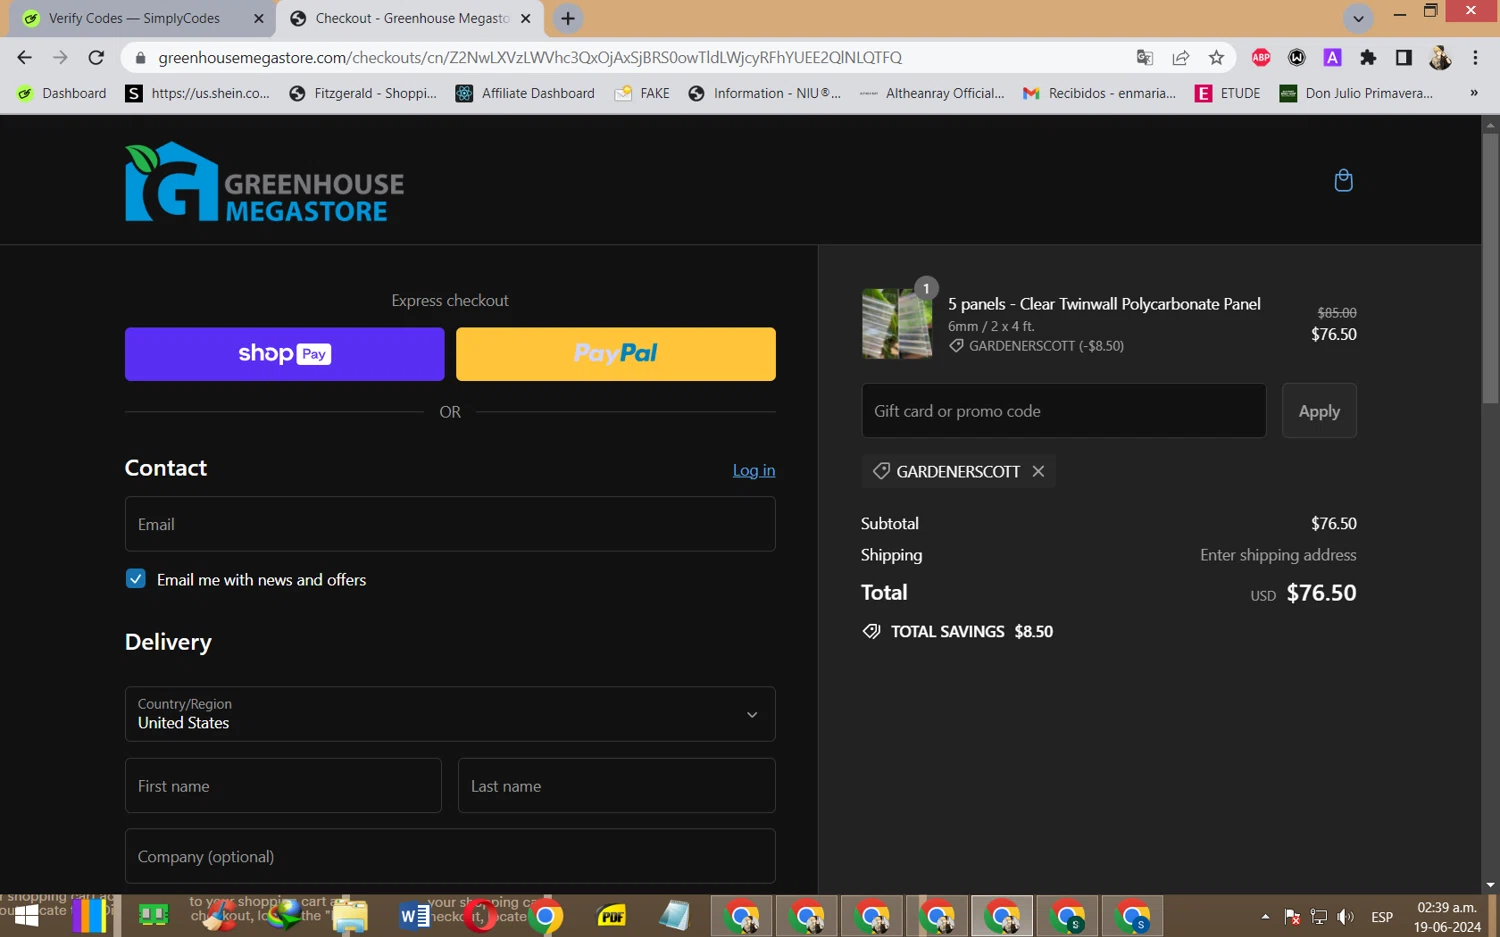
Task: Open the Information - NIU bookmark
Action: pyautogui.click(x=765, y=93)
